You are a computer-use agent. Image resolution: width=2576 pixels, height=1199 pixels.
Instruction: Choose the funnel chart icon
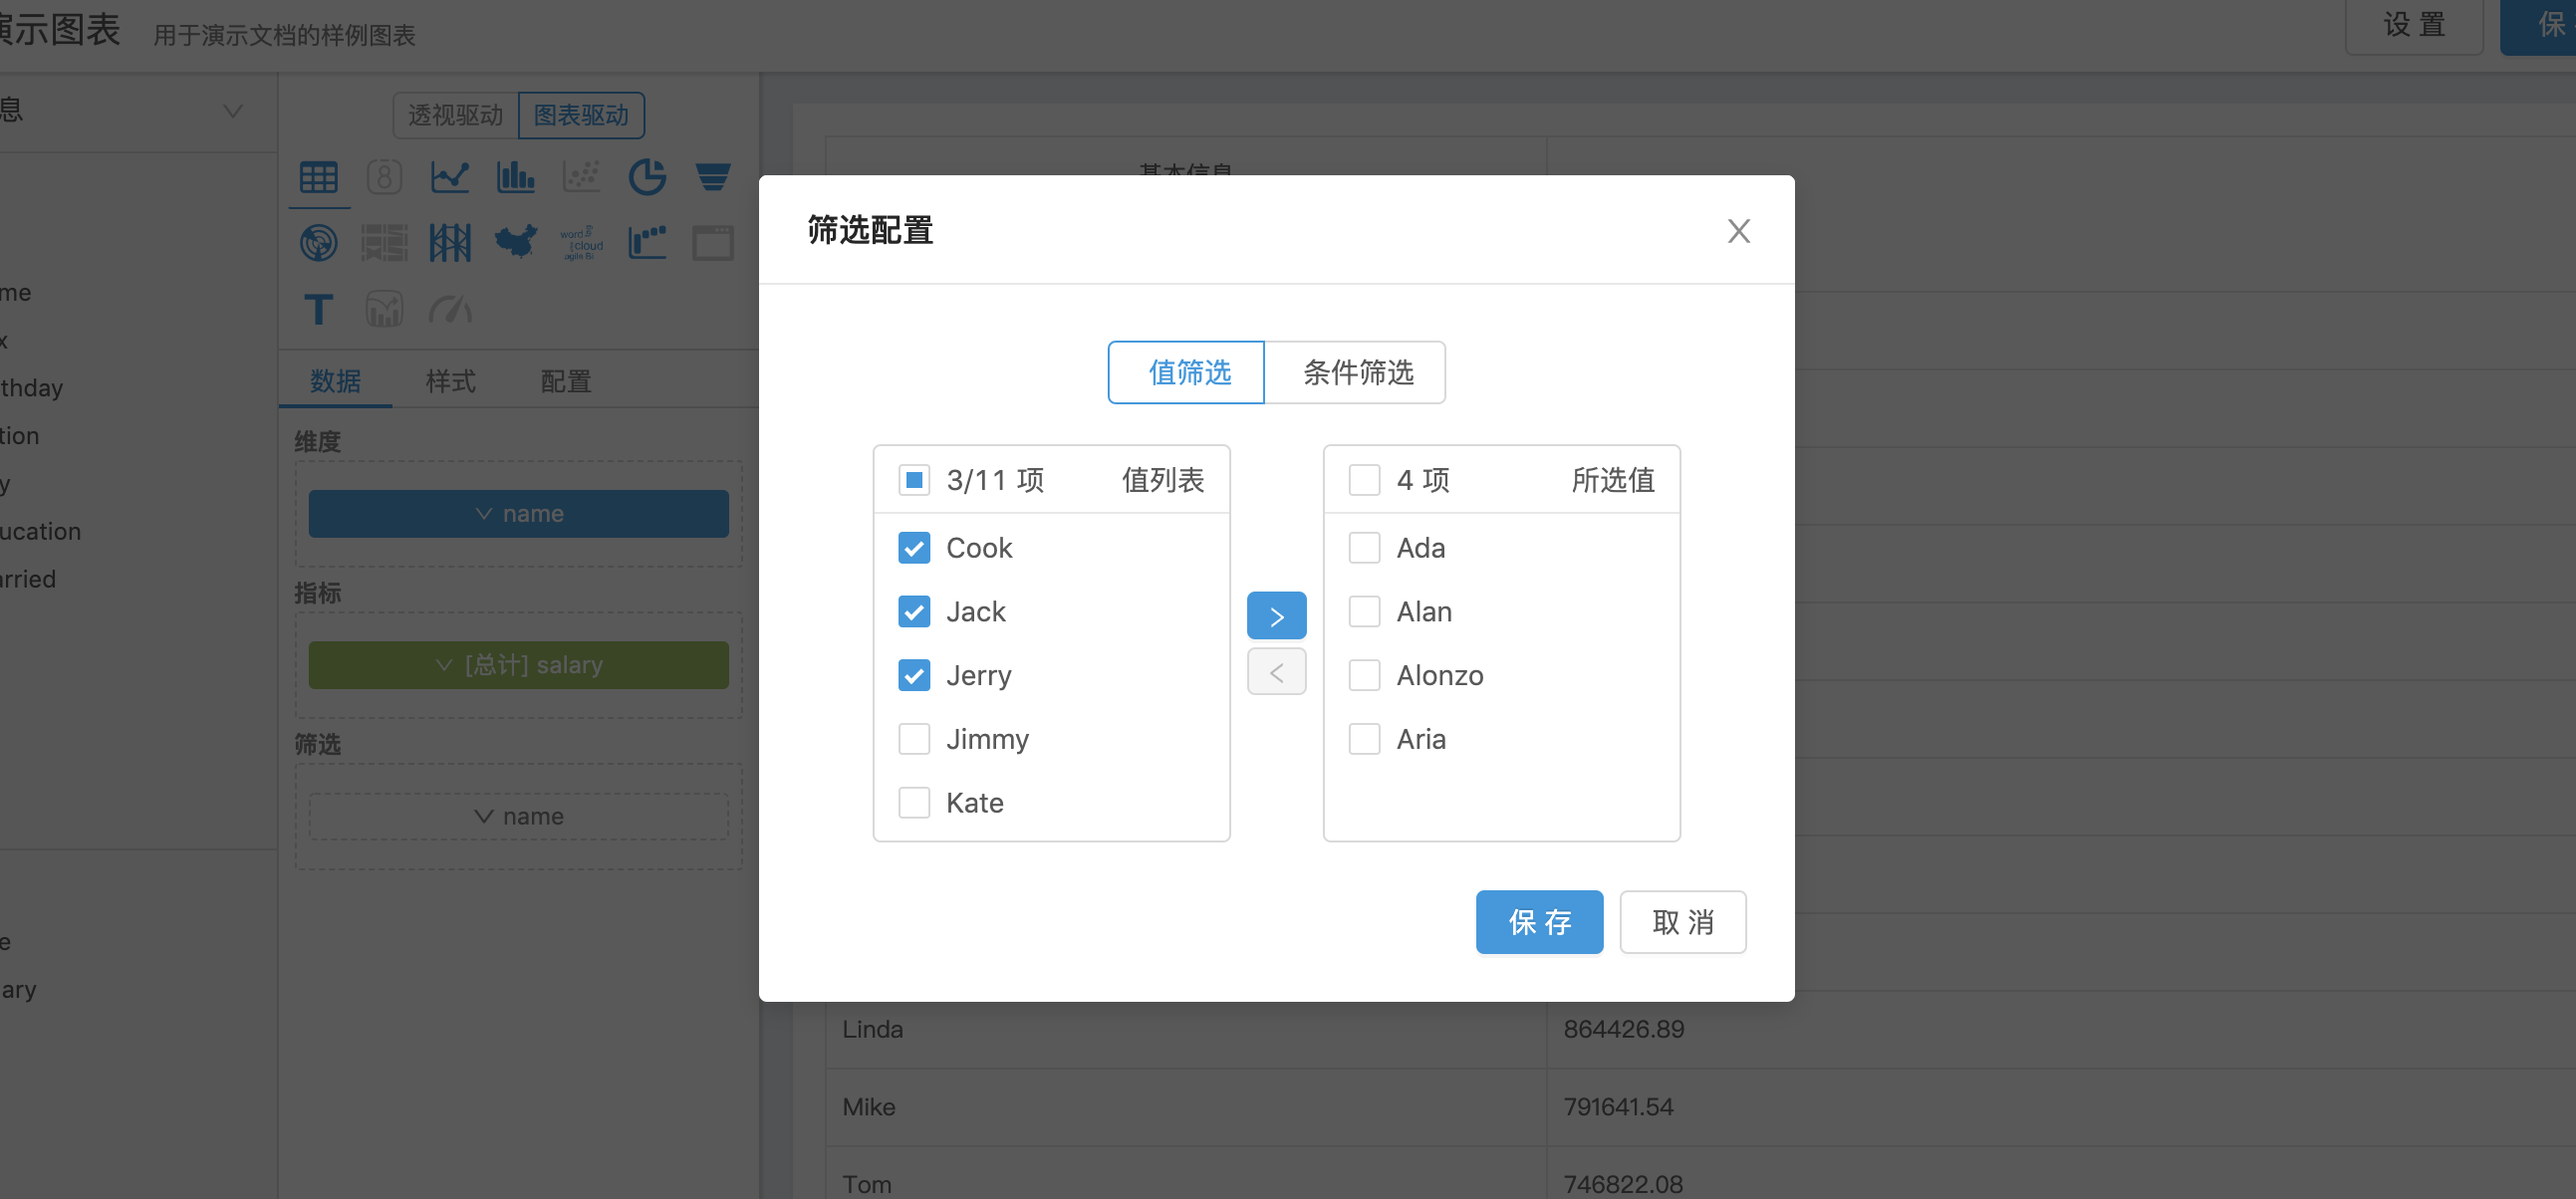[x=712, y=178]
